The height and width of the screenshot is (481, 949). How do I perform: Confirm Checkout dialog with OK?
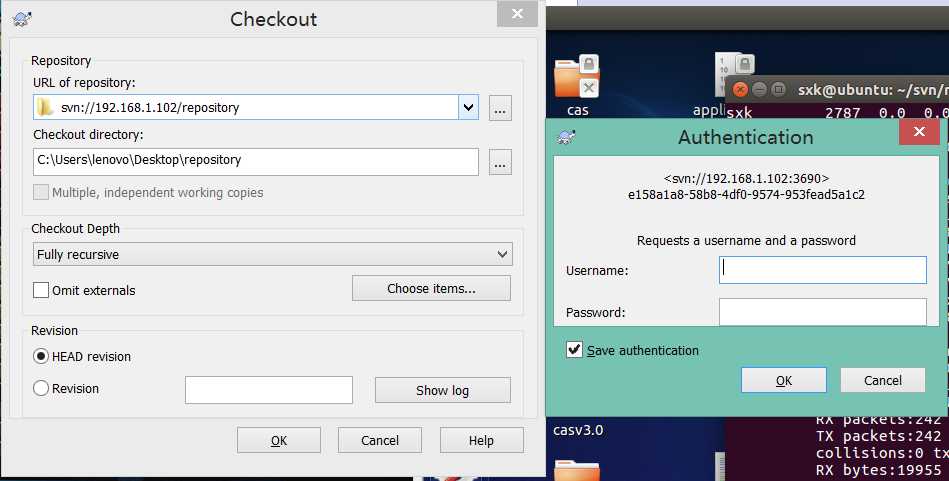pos(279,440)
